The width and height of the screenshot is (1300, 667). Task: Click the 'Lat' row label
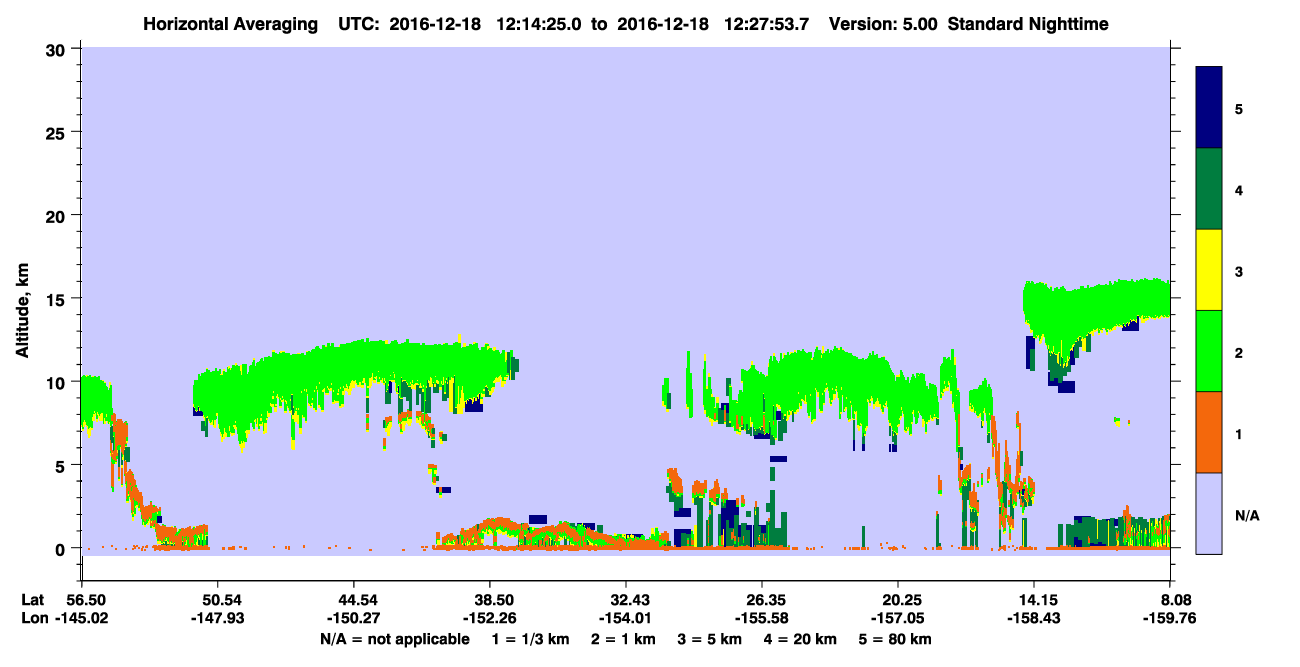pos(33,599)
